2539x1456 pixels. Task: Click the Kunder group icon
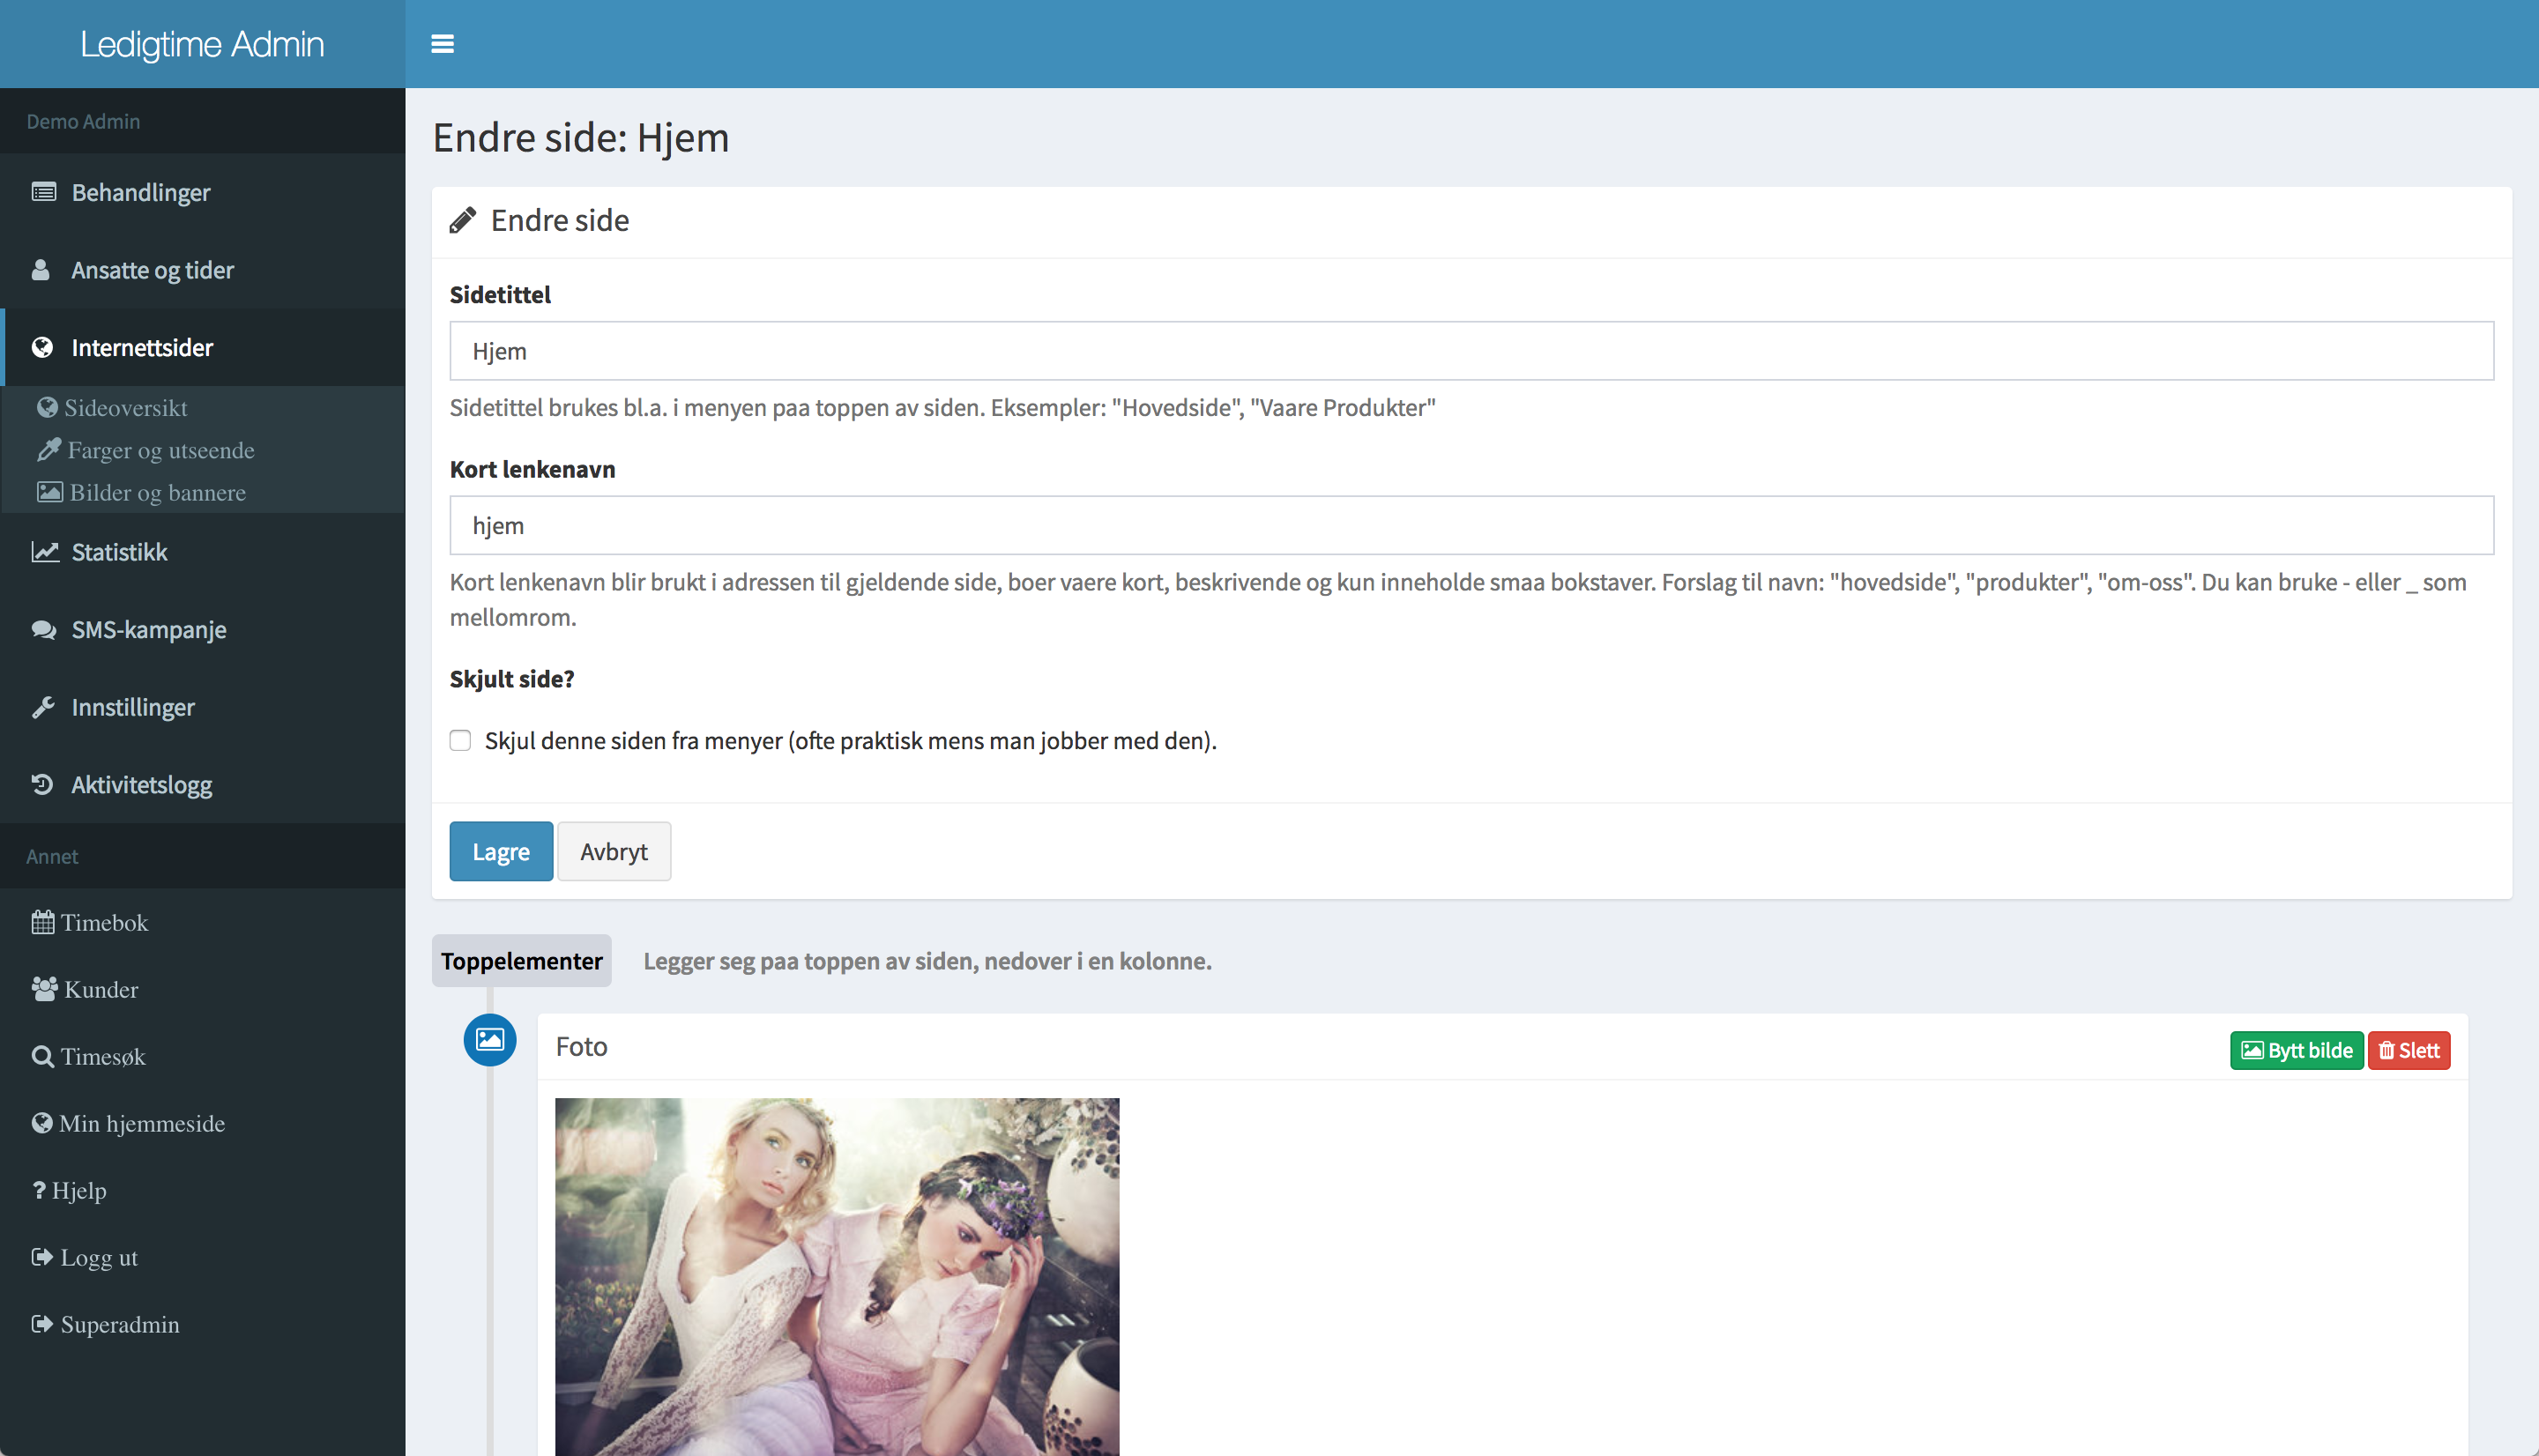click(x=45, y=989)
